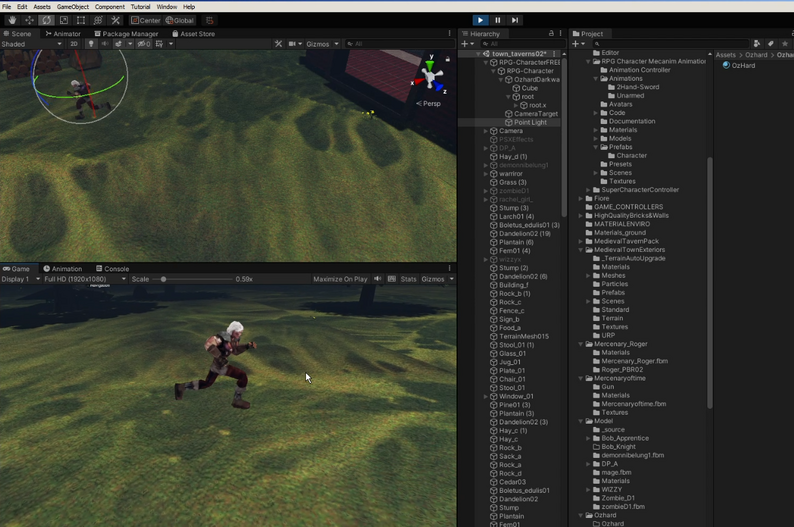
Task: Toggle hidden objects visibility counter
Action: 144,44
